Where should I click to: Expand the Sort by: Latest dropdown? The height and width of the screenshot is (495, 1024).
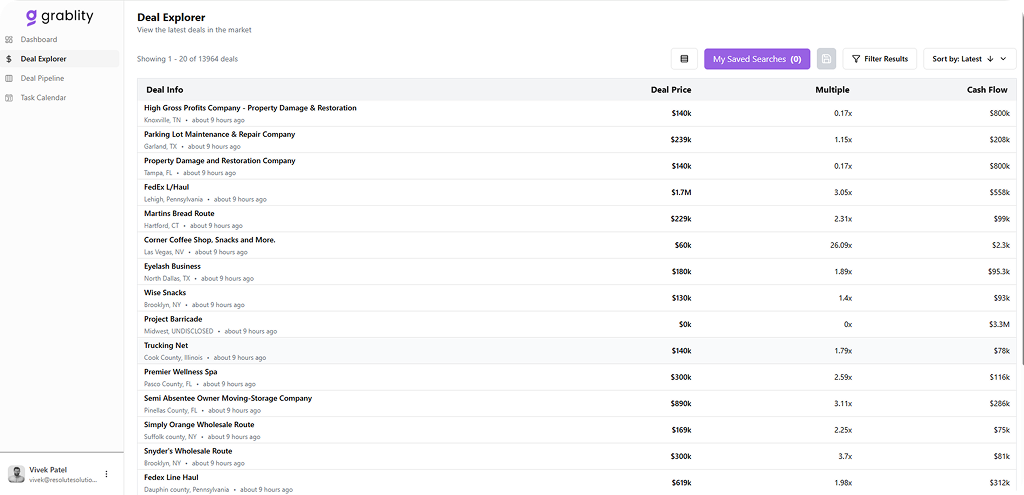point(969,59)
